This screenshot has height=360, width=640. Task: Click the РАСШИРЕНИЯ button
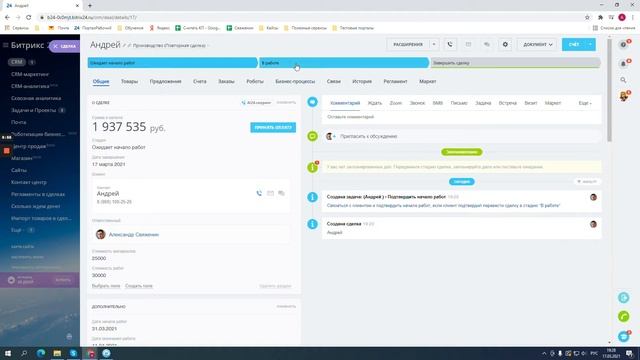click(408, 44)
